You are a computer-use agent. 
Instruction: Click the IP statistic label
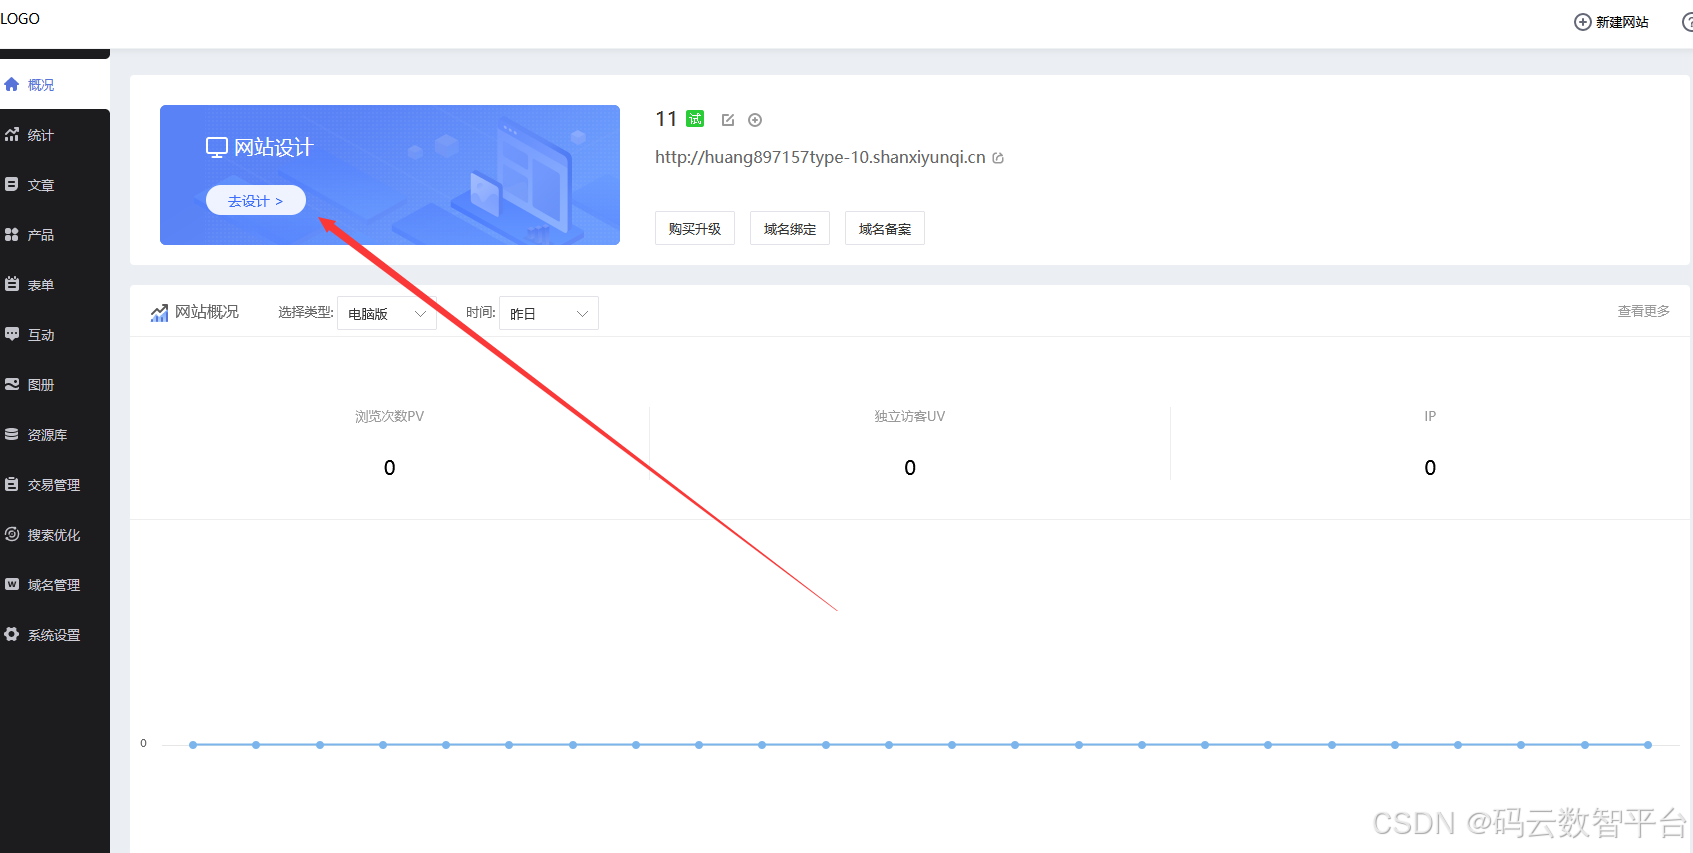pyautogui.click(x=1430, y=416)
